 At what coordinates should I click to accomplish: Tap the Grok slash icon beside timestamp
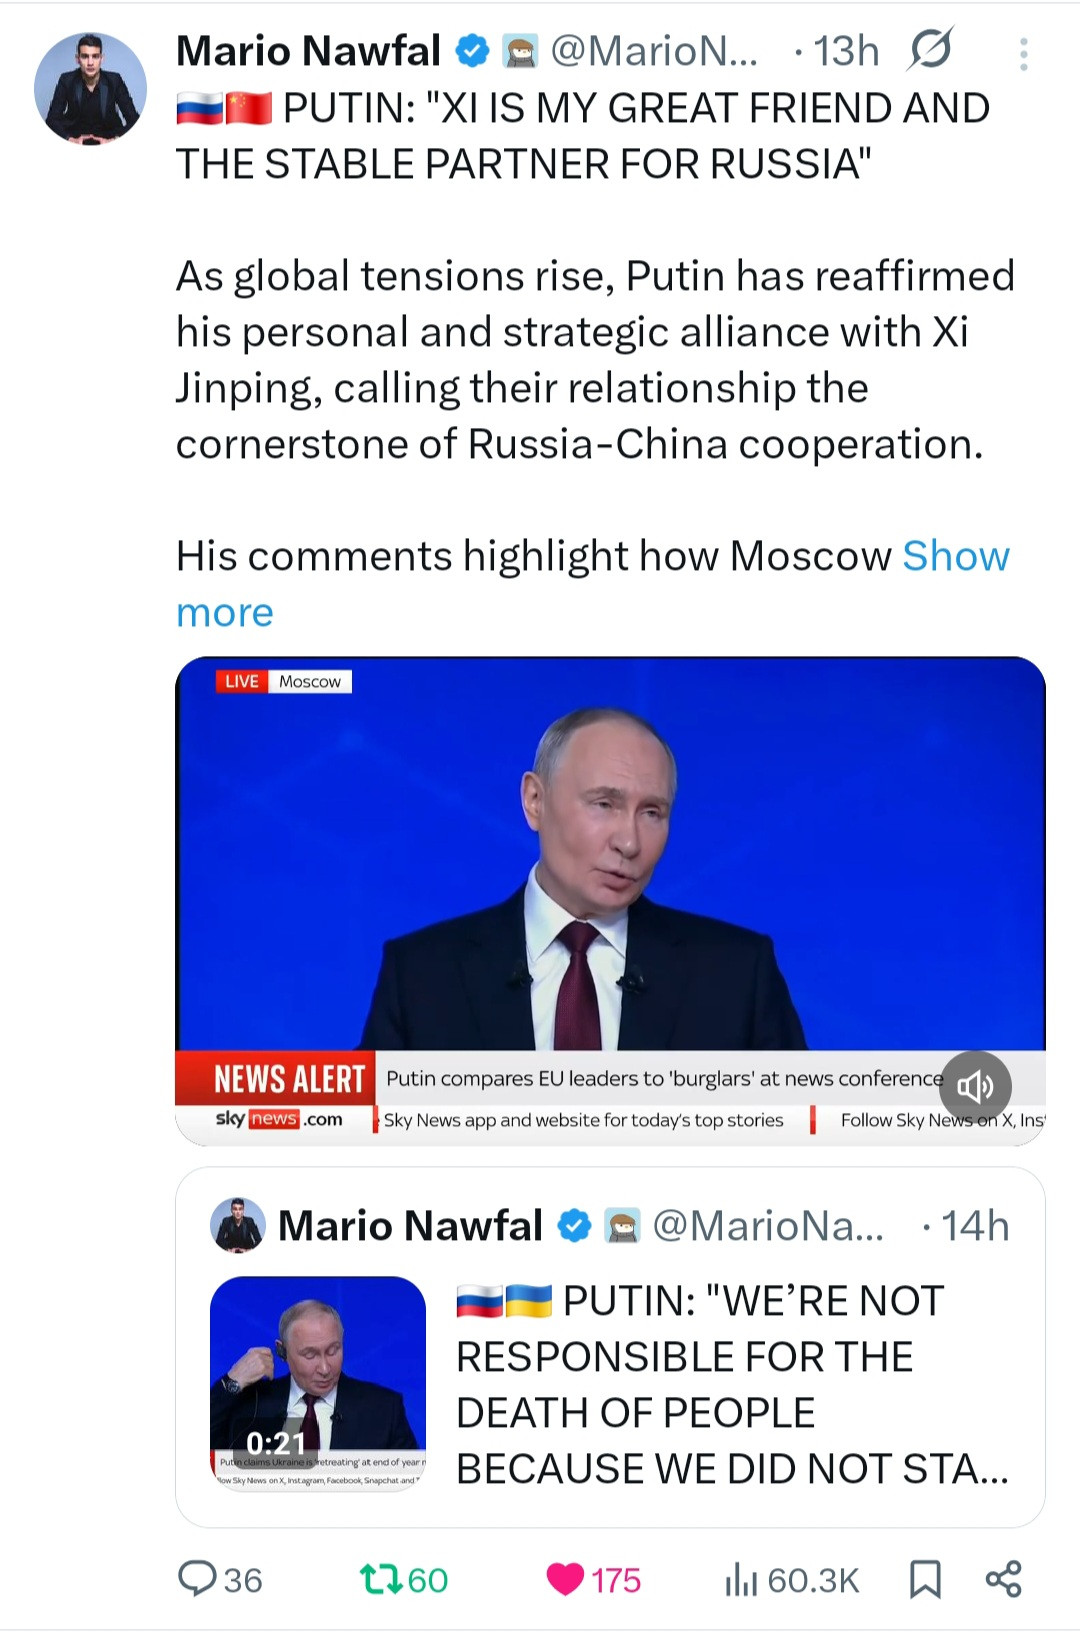pyautogui.click(x=930, y=50)
